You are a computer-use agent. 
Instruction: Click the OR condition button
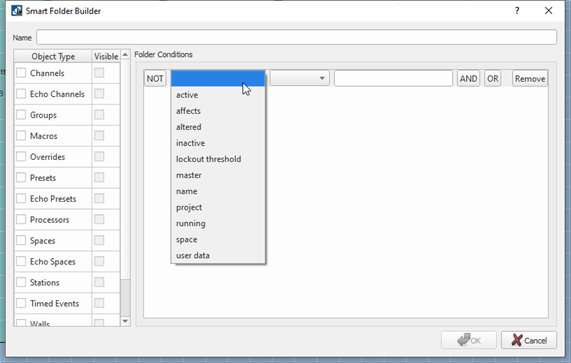tap(493, 79)
